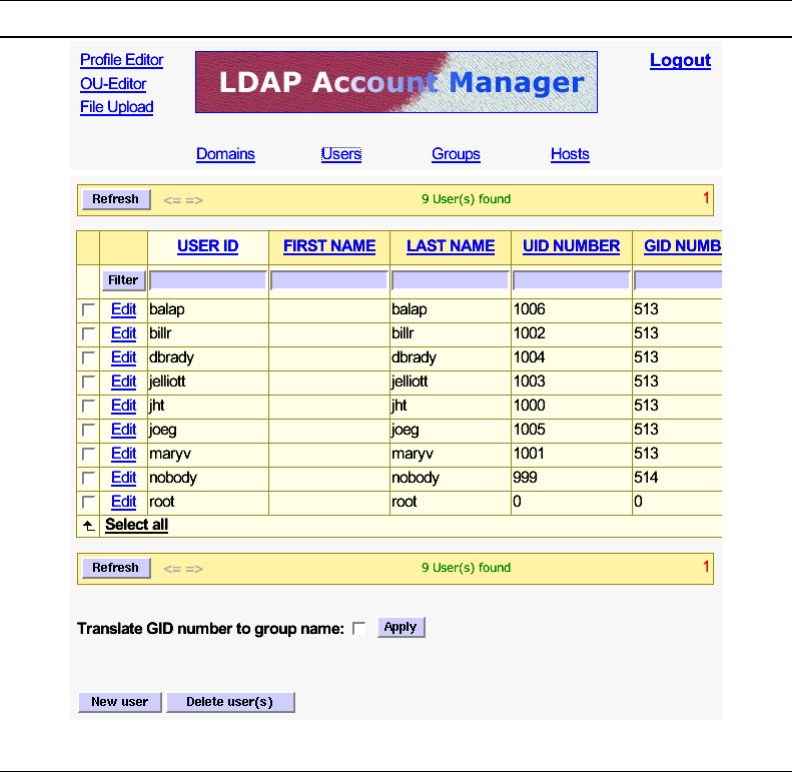The width and height of the screenshot is (792, 772).
Task: Click GID number 514 cell
Action: pyautogui.click(x=677, y=477)
